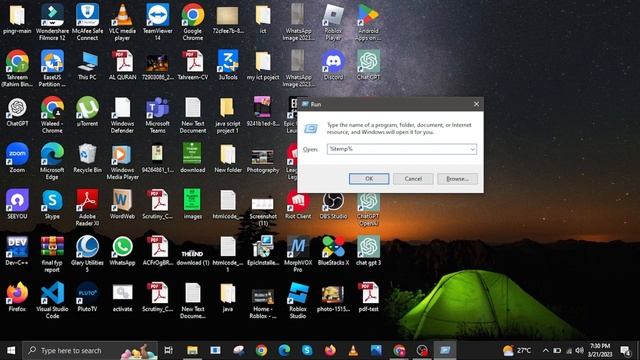Close the Run dialog window

click(x=476, y=104)
